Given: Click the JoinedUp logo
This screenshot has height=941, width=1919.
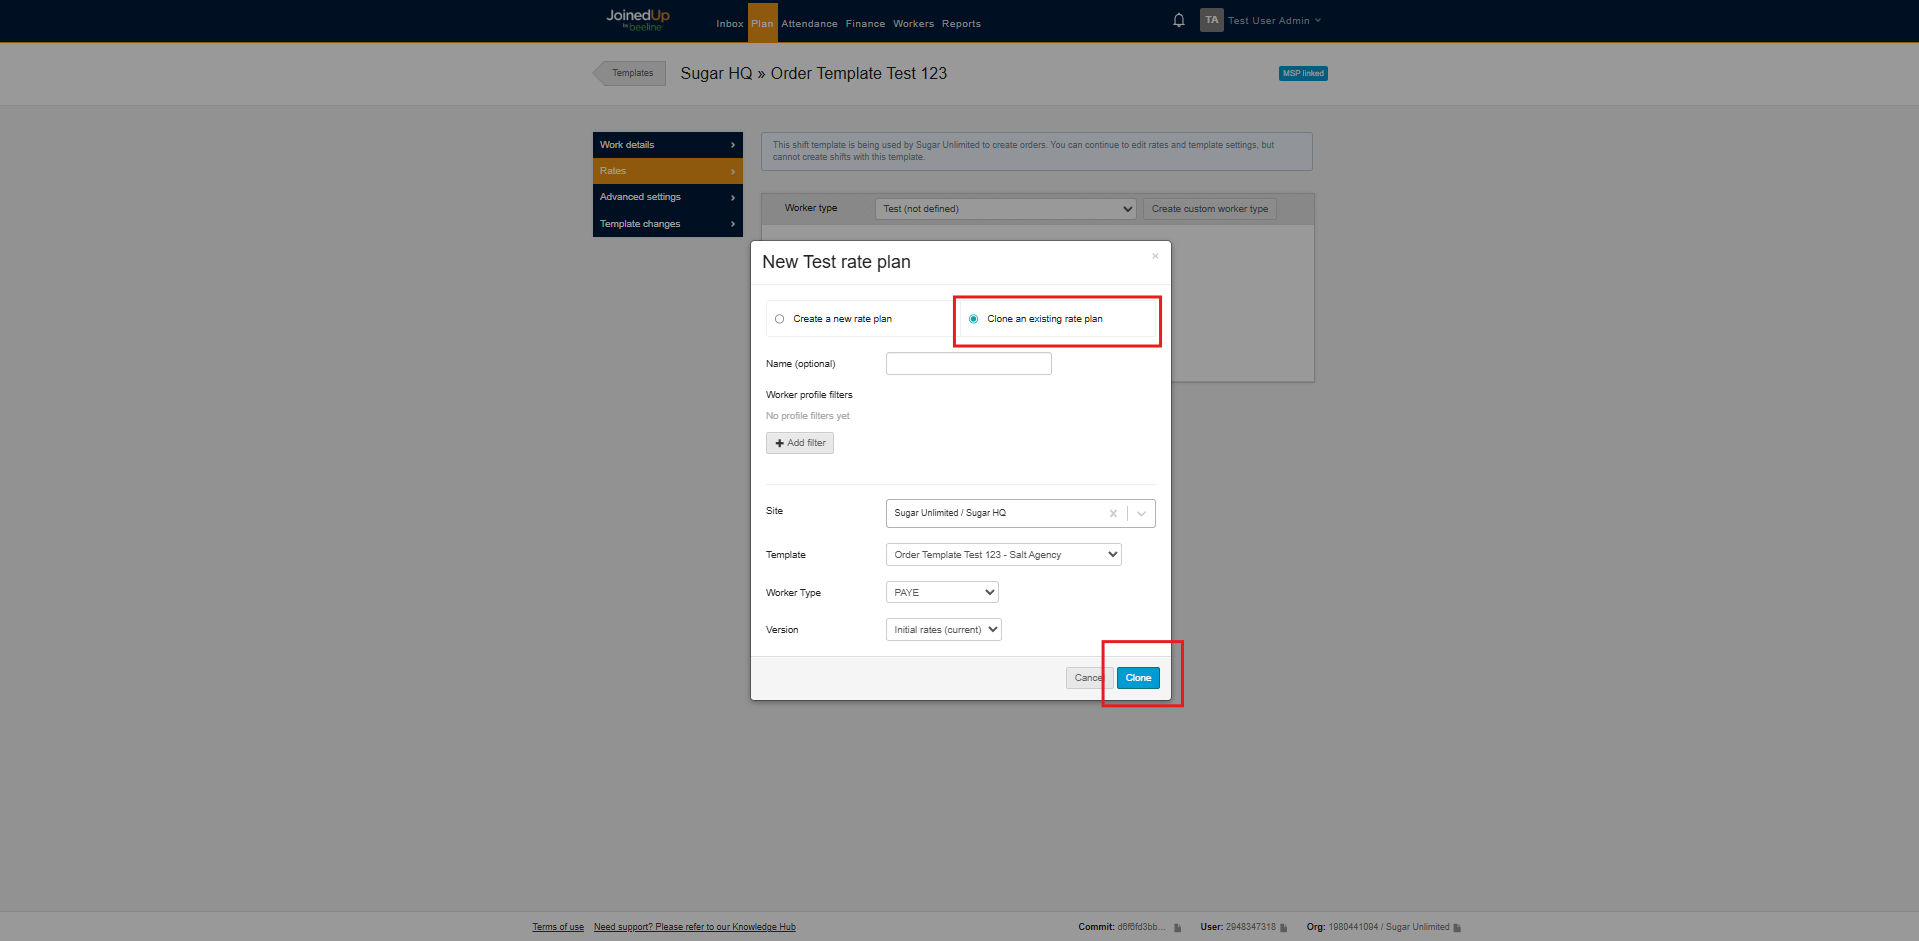Looking at the screenshot, I should point(638,19).
